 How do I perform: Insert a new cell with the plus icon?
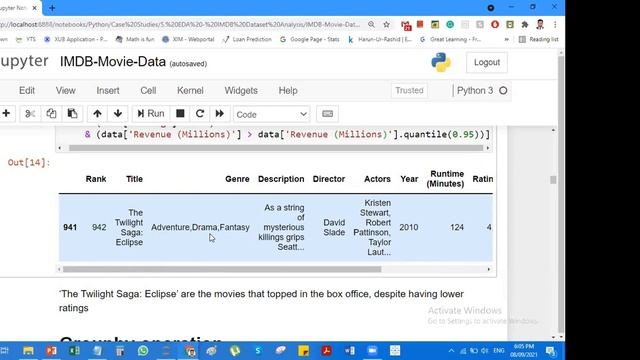(6, 113)
